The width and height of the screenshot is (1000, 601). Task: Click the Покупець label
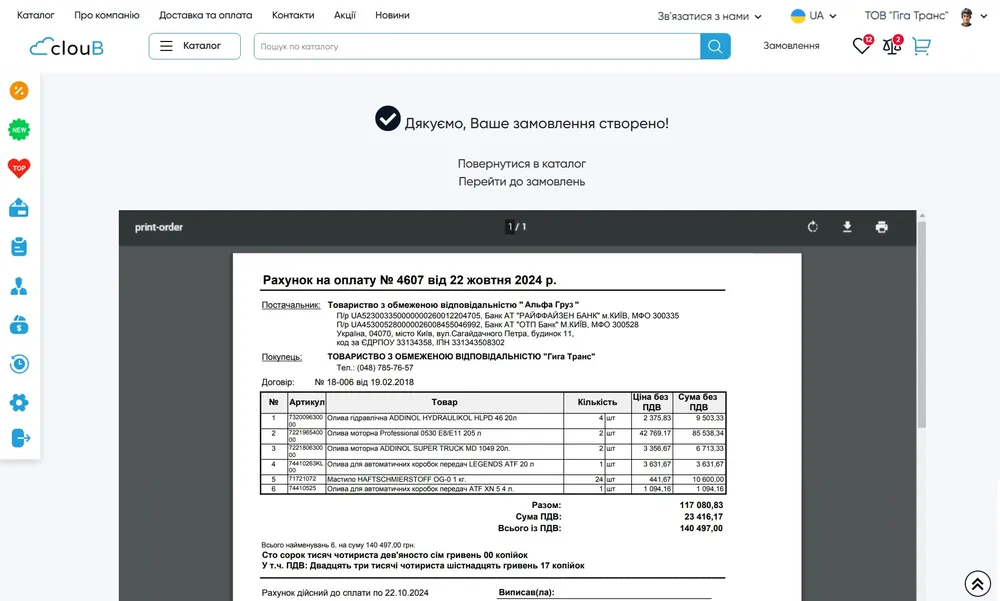pyautogui.click(x=281, y=357)
